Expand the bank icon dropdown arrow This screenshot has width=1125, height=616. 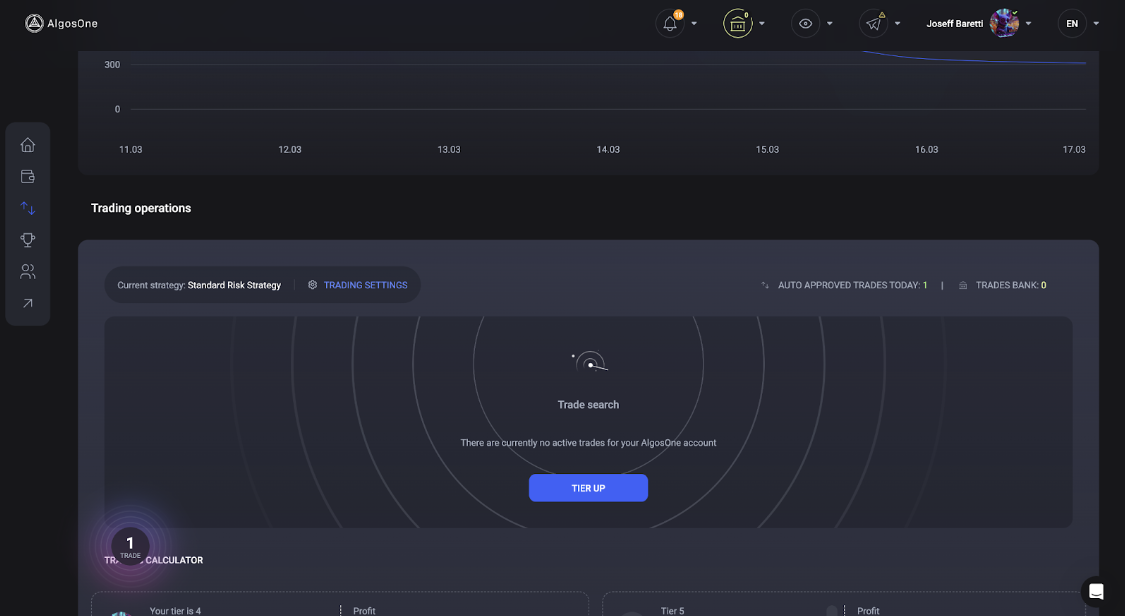[762, 24]
